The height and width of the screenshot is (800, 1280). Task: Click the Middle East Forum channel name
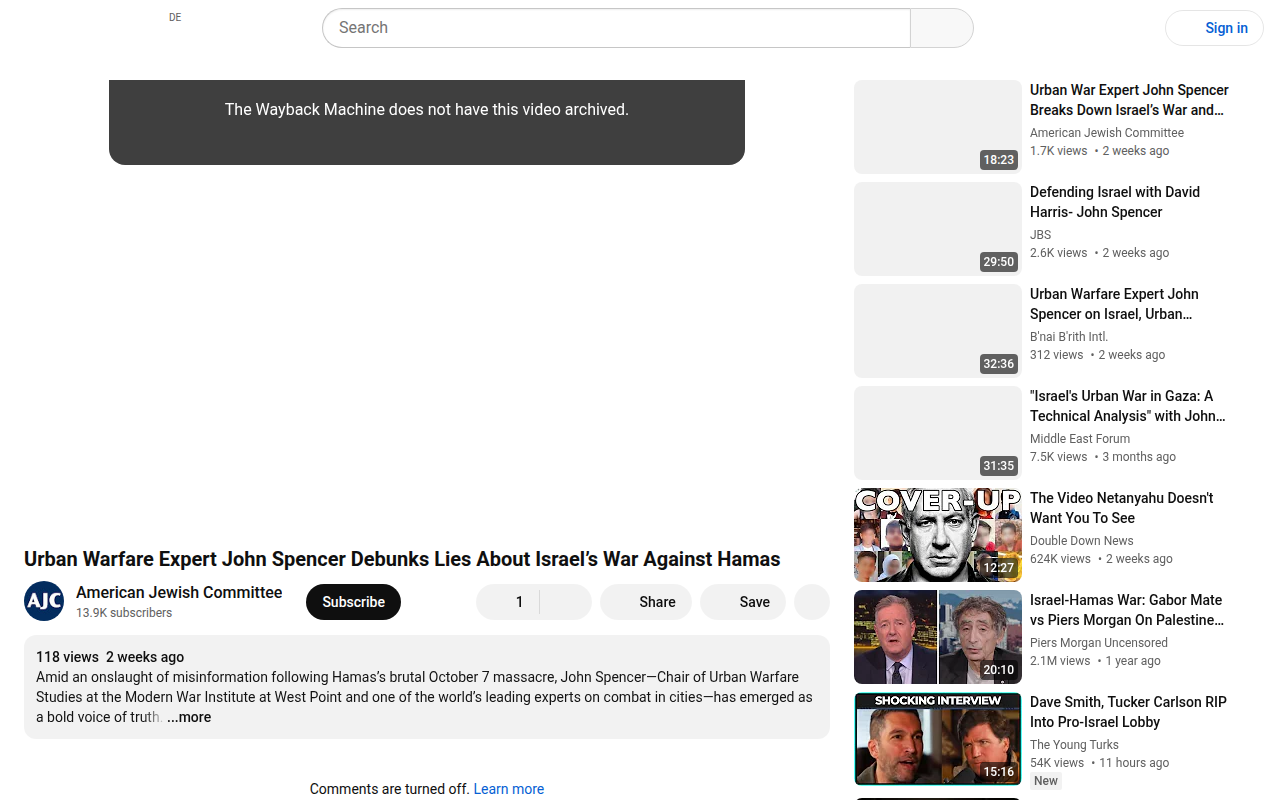[x=1080, y=439]
